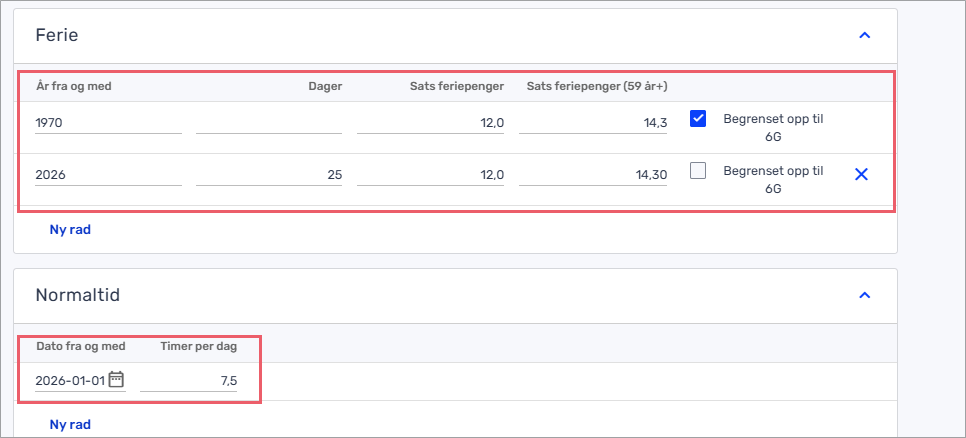This screenshot has width=966, height=438.
Task: Click empty Dager field in 1970 row
Action: 269,122
